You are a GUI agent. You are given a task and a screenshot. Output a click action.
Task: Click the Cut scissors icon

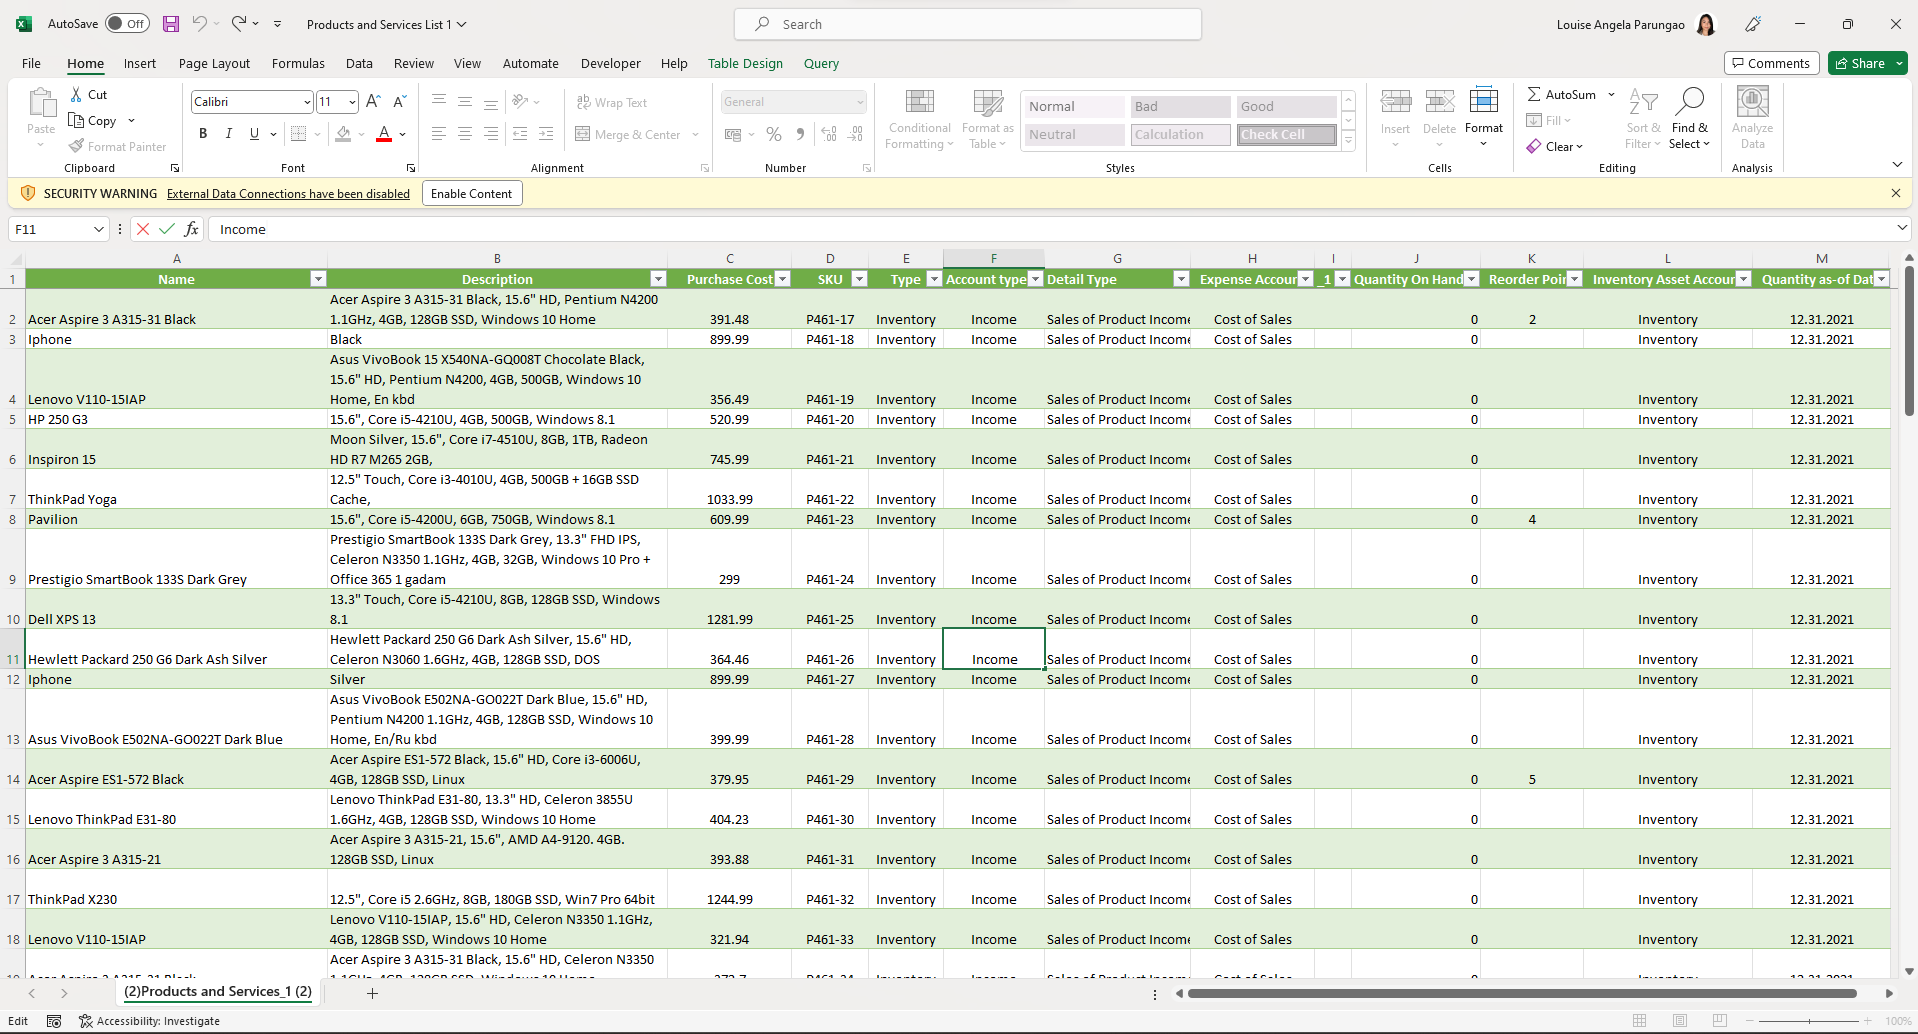tap(76, 94)
